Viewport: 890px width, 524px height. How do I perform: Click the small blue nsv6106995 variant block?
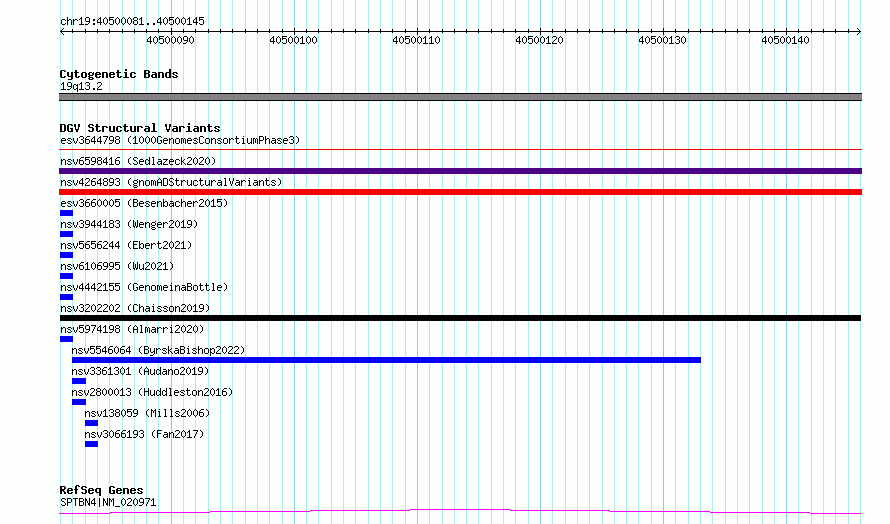point(66,276)
